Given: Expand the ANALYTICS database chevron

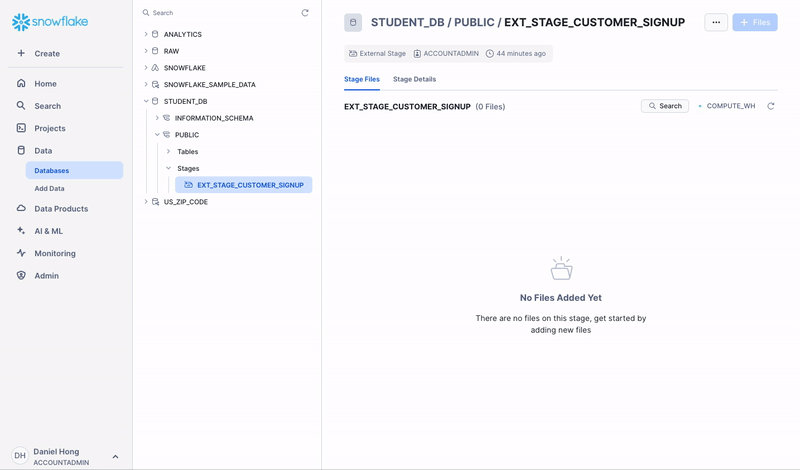Looking at the screenshot, I should (x=146, y=34).
